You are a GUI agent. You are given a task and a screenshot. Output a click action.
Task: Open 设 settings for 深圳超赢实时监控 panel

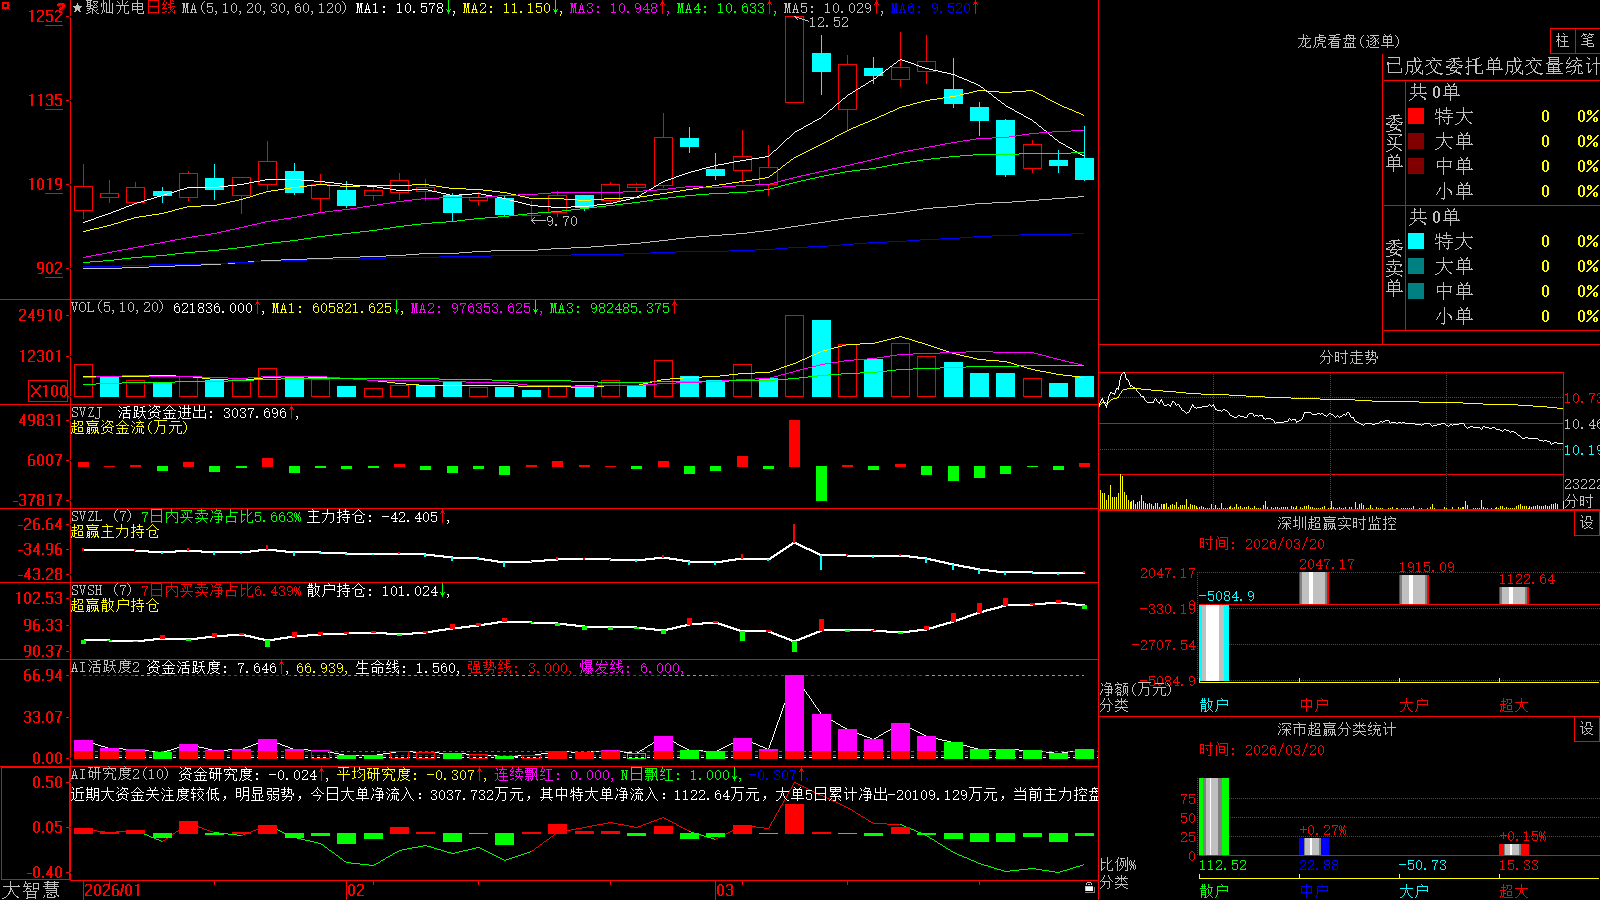1587,523
